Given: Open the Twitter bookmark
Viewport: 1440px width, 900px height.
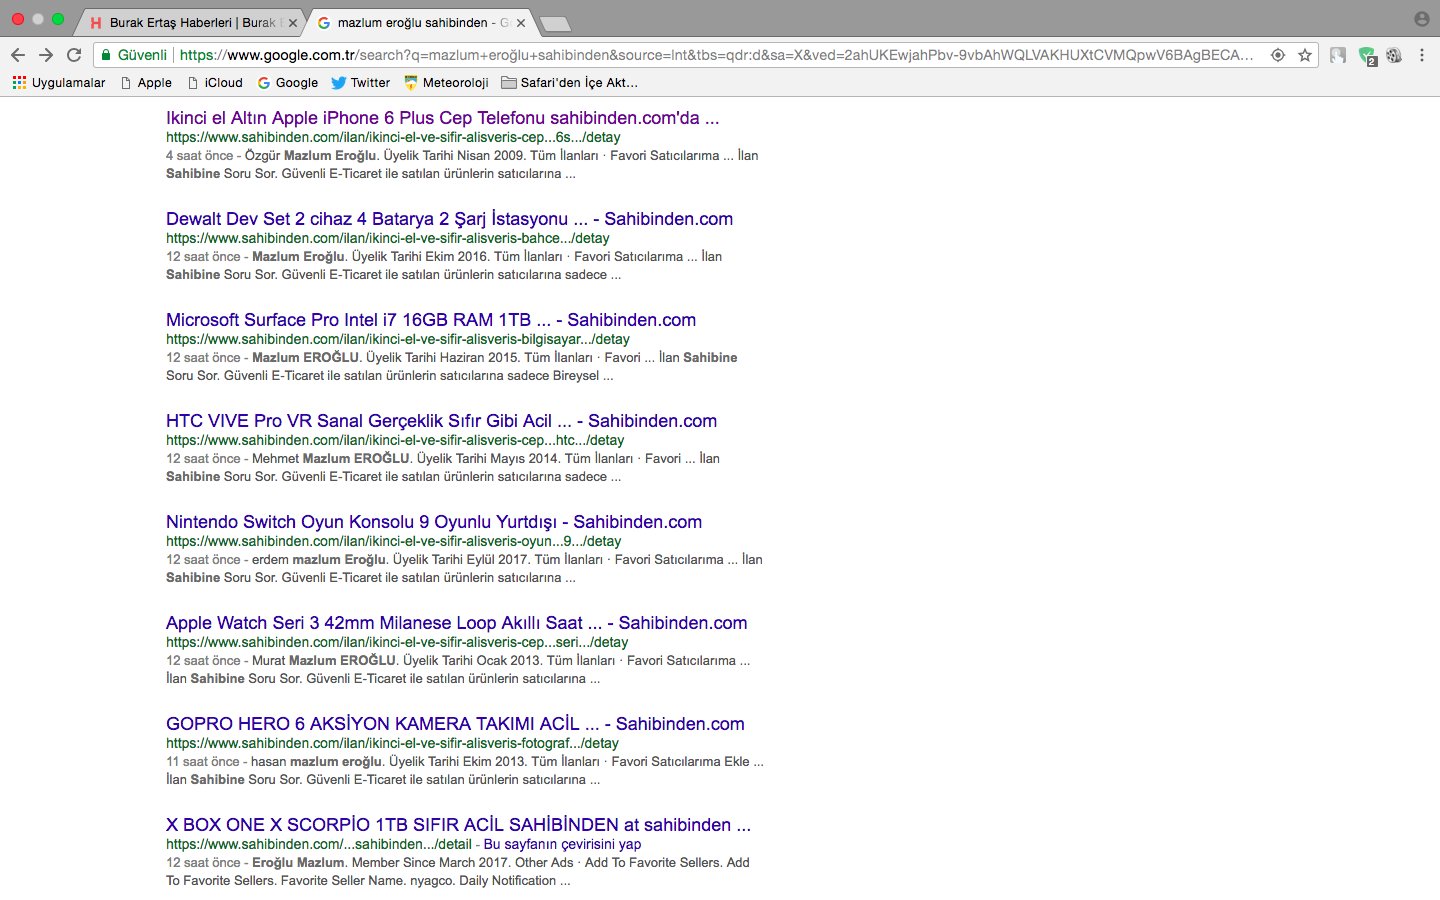Looking at the screenshot, I should tap(361, 82).
